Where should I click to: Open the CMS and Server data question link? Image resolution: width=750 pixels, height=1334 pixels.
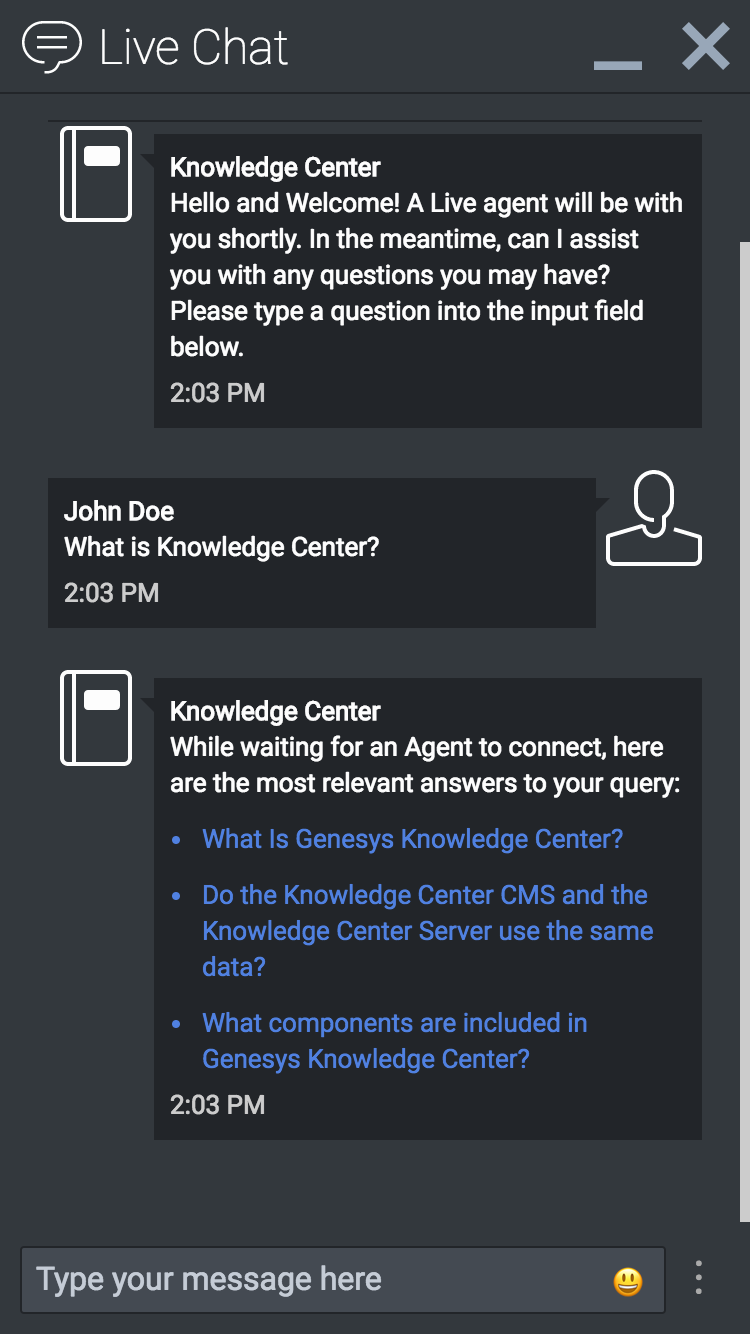pyautogui.click(x=426, y=931)
